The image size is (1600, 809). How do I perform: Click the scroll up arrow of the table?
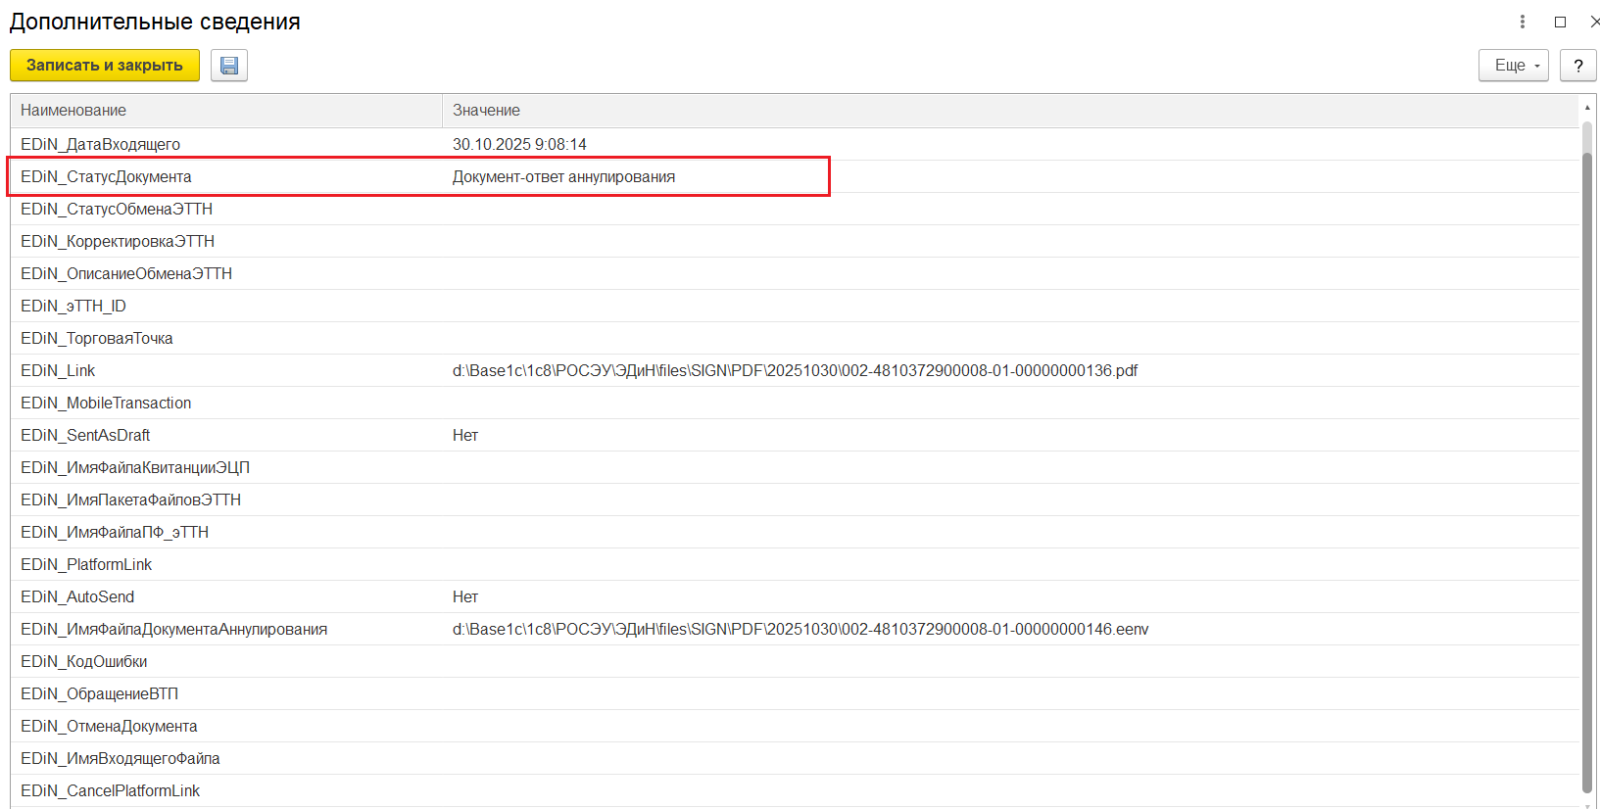tap(1587, 107)
